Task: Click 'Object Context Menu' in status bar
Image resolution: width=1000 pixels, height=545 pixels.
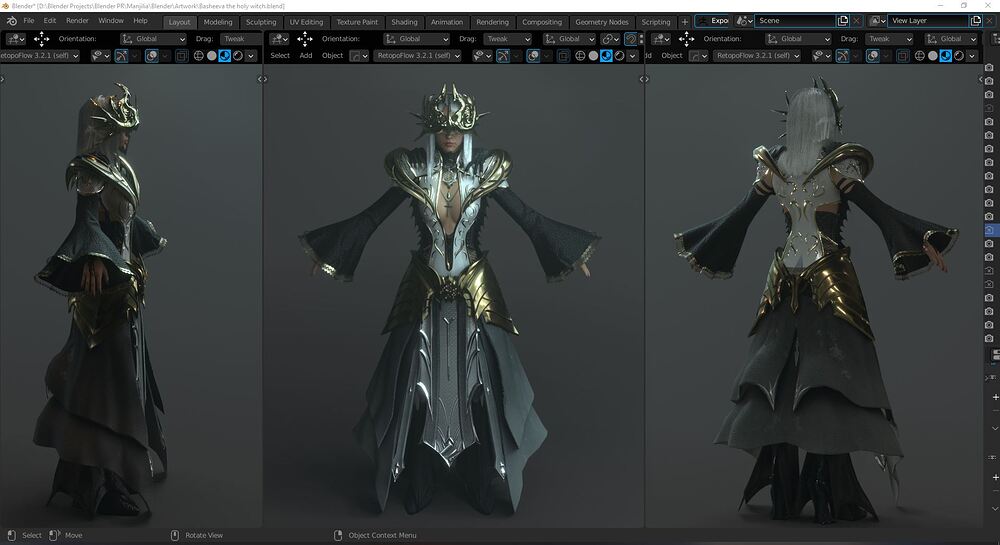Action: coord(382,535)
